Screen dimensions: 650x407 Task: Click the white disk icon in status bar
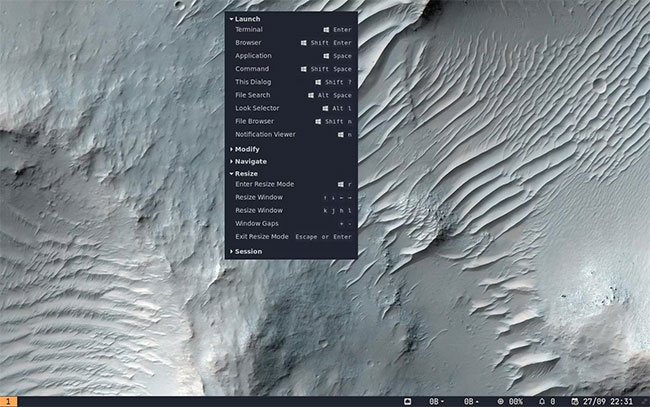pos(407,401)
